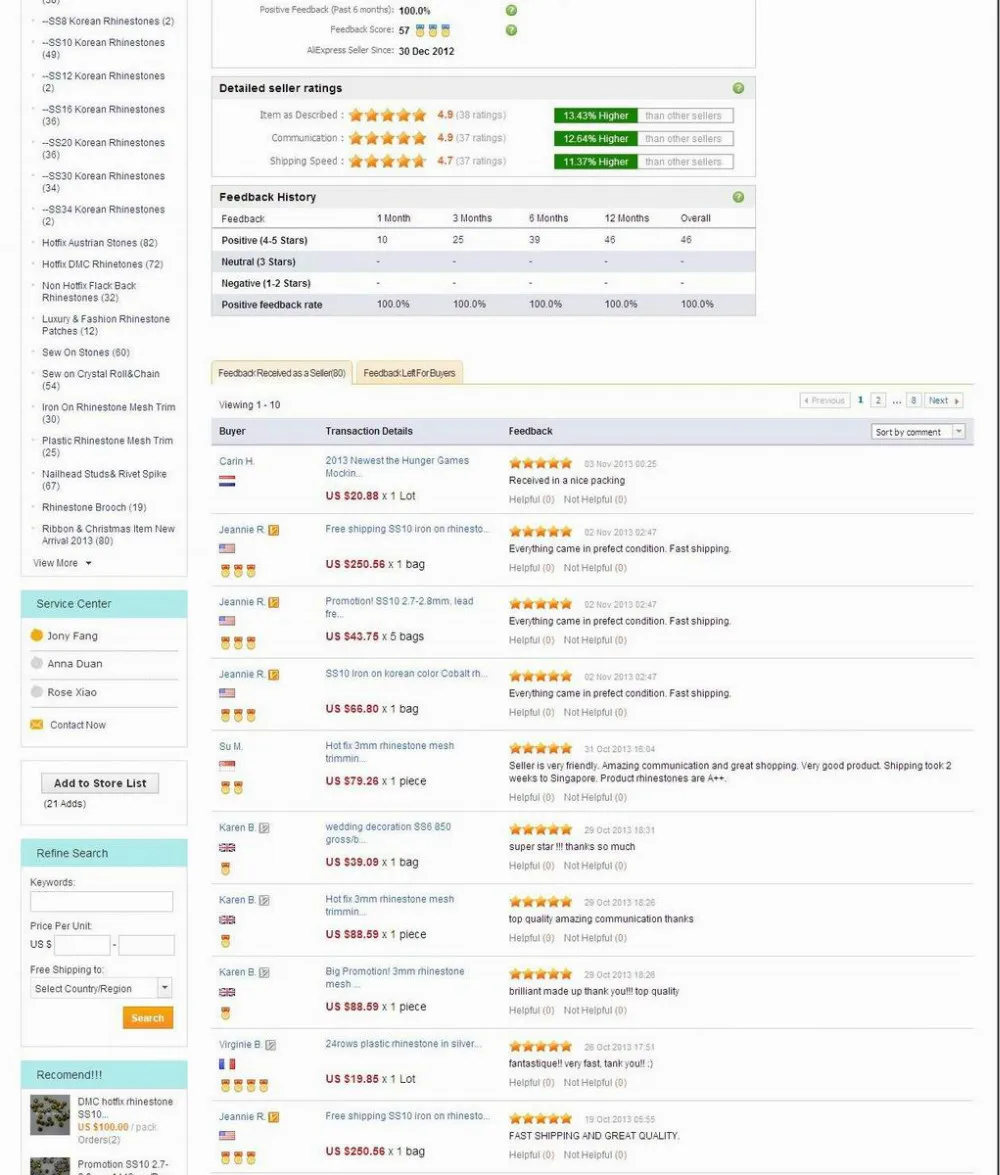
Task: Switch to Feedback Received as a Seller tab
Action: coord(281,372)
